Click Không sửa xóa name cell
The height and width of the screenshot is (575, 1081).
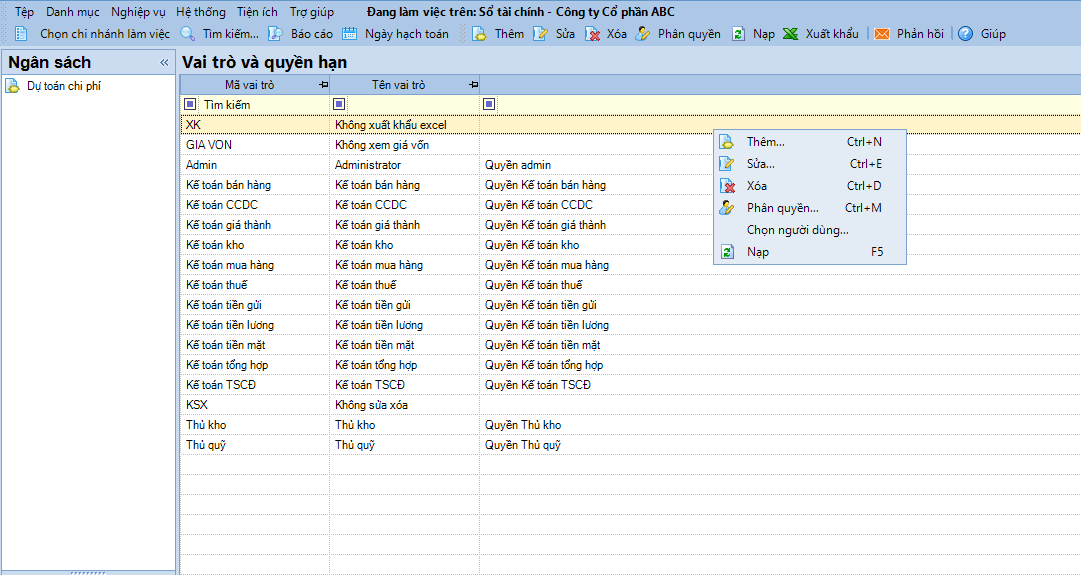[405, 405]
